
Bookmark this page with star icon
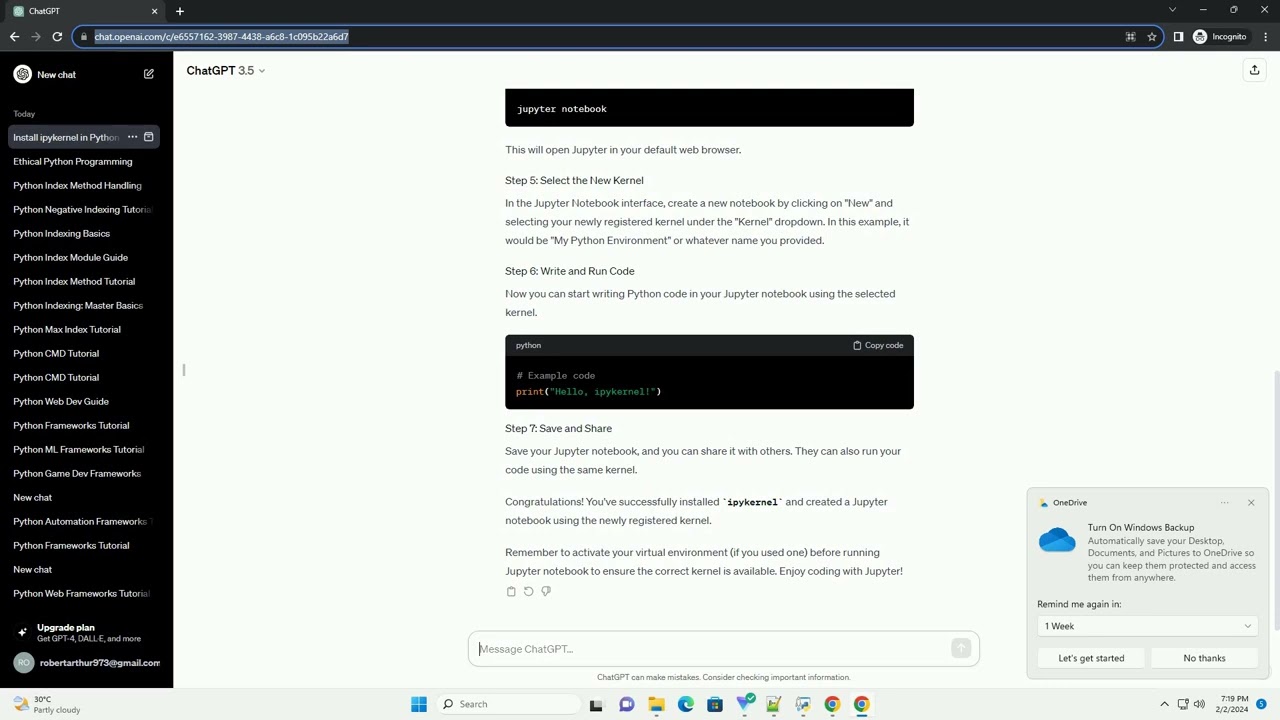pyautogui.click(x=1152, y=37)
